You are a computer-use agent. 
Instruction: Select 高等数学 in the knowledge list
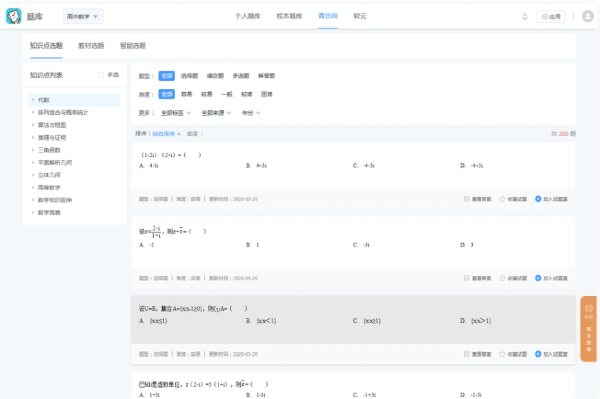coord(49,187)
